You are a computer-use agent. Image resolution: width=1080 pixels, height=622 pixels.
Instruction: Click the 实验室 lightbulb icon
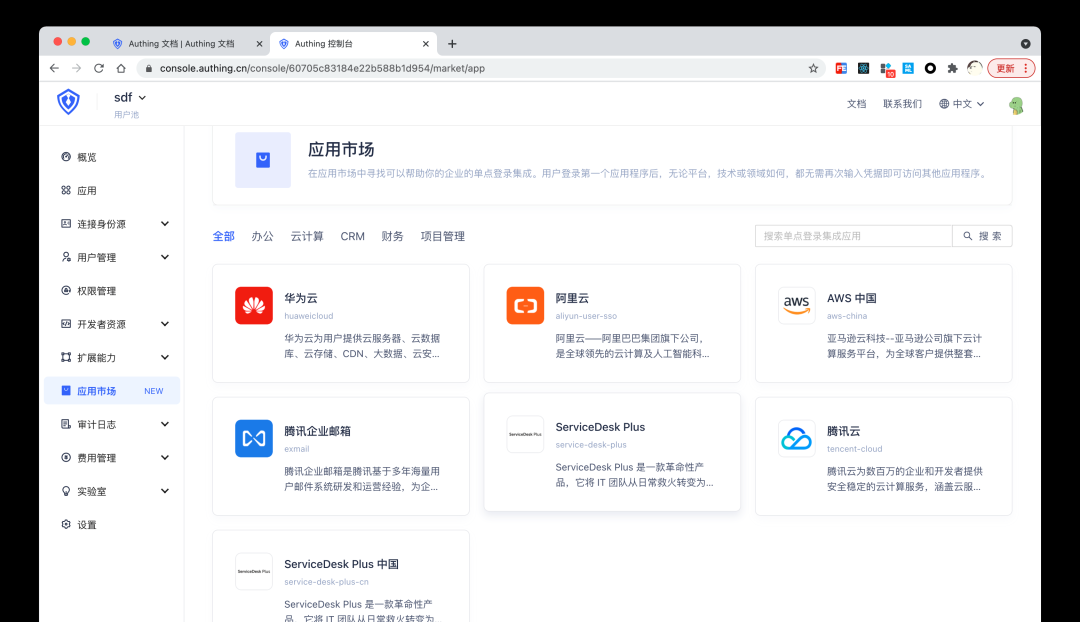[x=66, y=491]
